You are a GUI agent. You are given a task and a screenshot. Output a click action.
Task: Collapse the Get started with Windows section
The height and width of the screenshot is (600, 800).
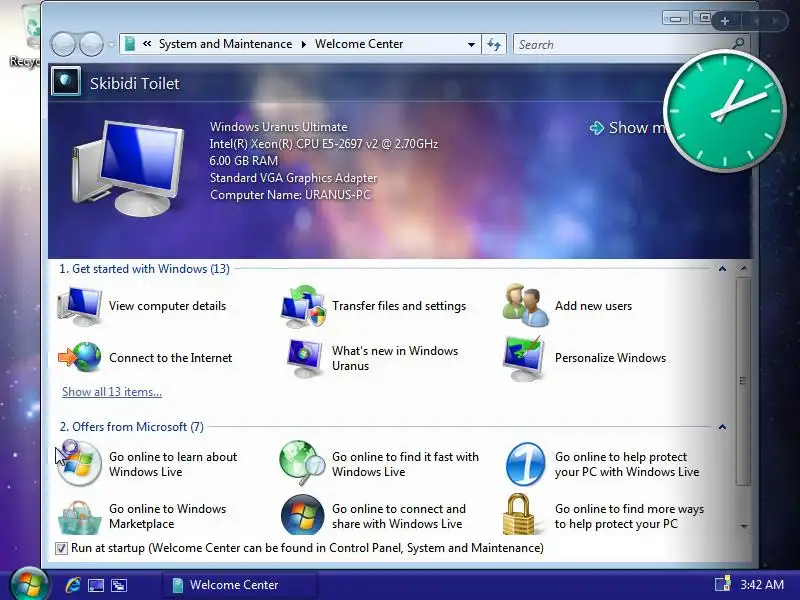point(722,269)
